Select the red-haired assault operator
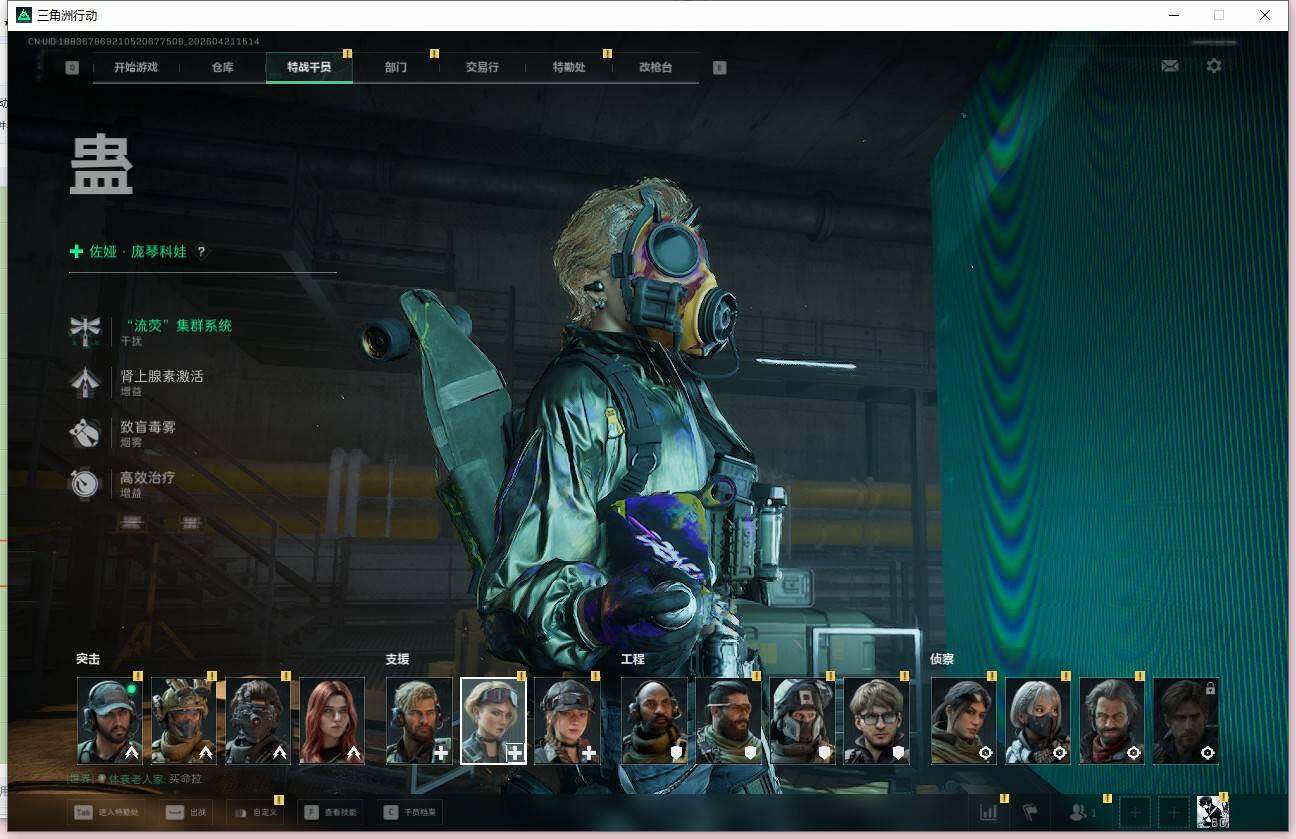The height and width of the screenshot is (839, 1296). point(332,721)
